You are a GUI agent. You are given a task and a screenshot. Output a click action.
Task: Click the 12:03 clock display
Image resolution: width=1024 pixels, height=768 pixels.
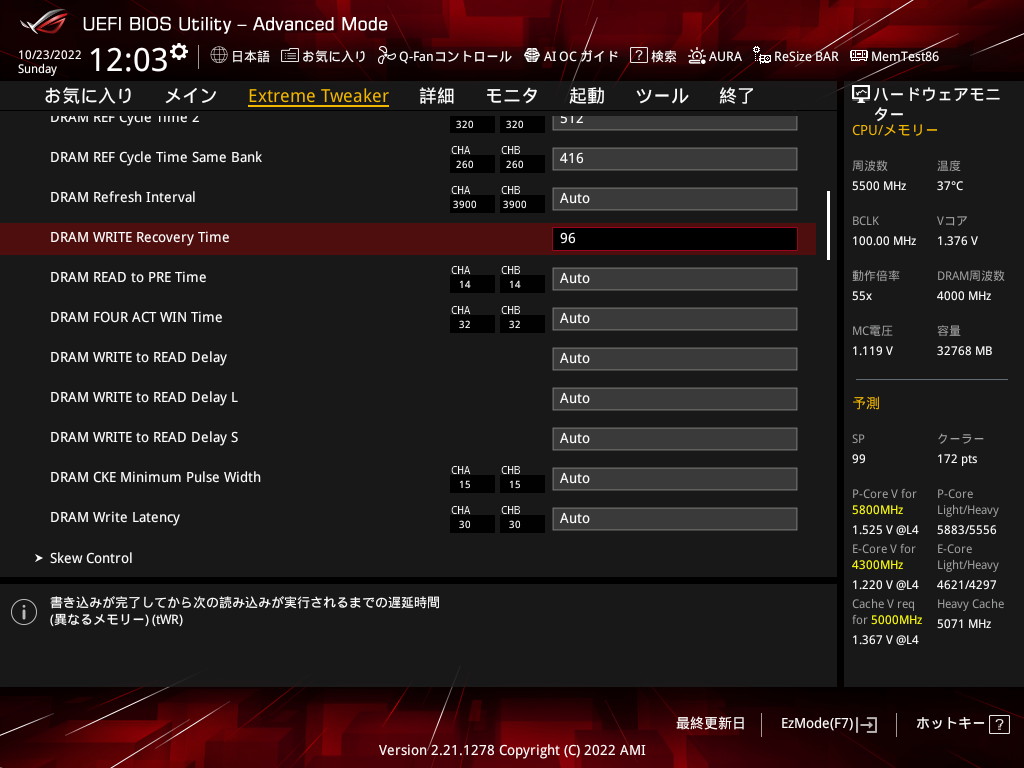click(129, 59)
